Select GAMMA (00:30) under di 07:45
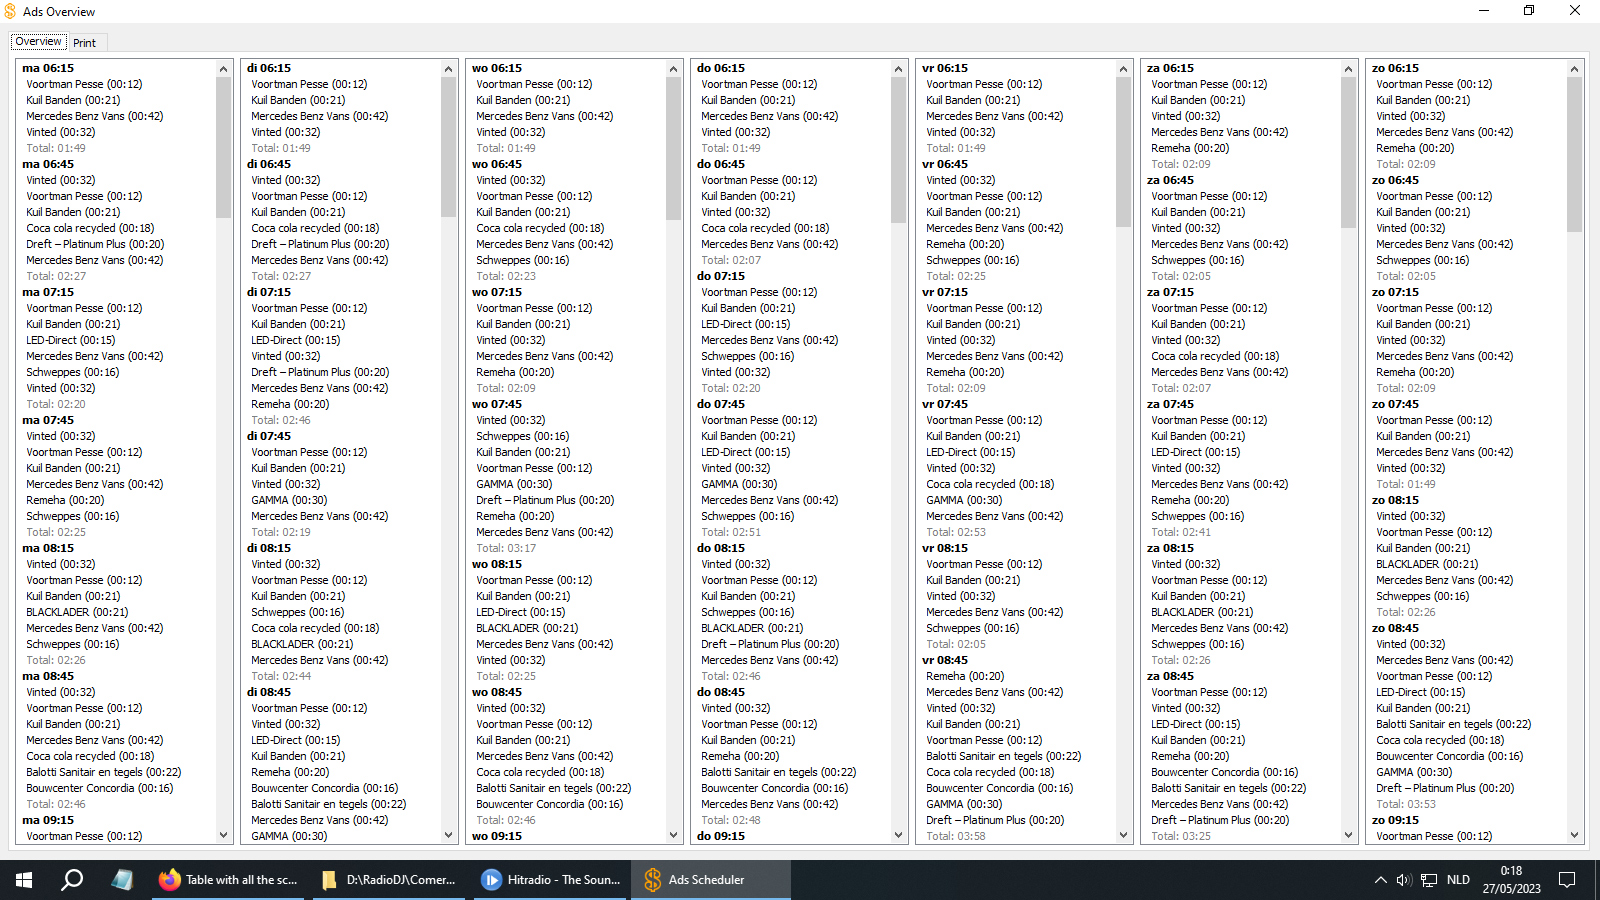1600x900 pixels. click(289, 500)
